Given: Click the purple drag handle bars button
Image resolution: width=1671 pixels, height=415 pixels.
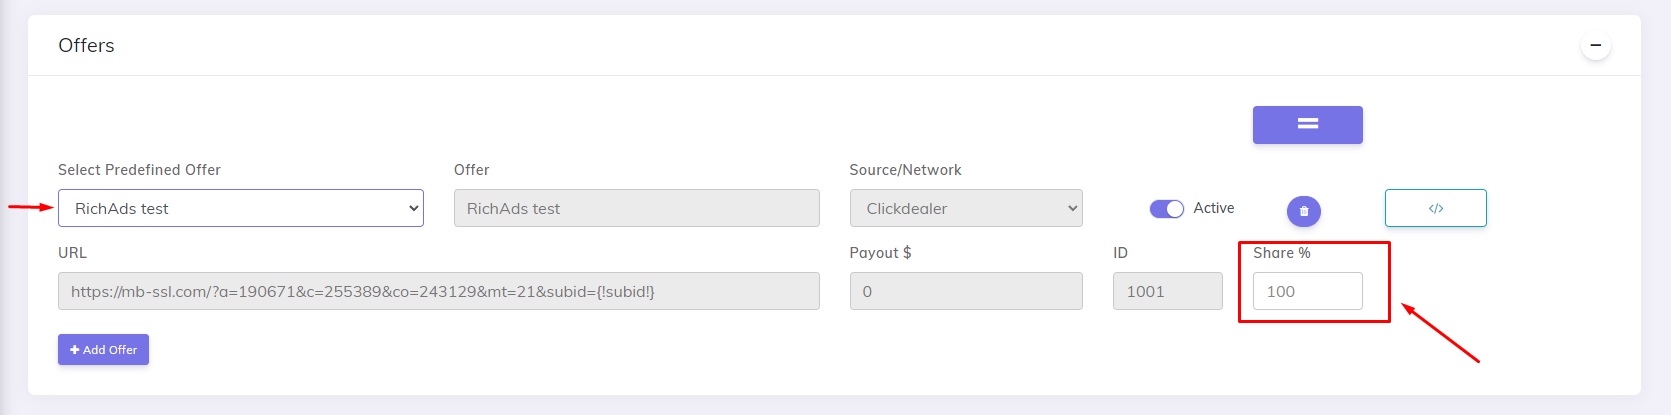Looking at the screenshot, I should click(x=1307, y=125).
